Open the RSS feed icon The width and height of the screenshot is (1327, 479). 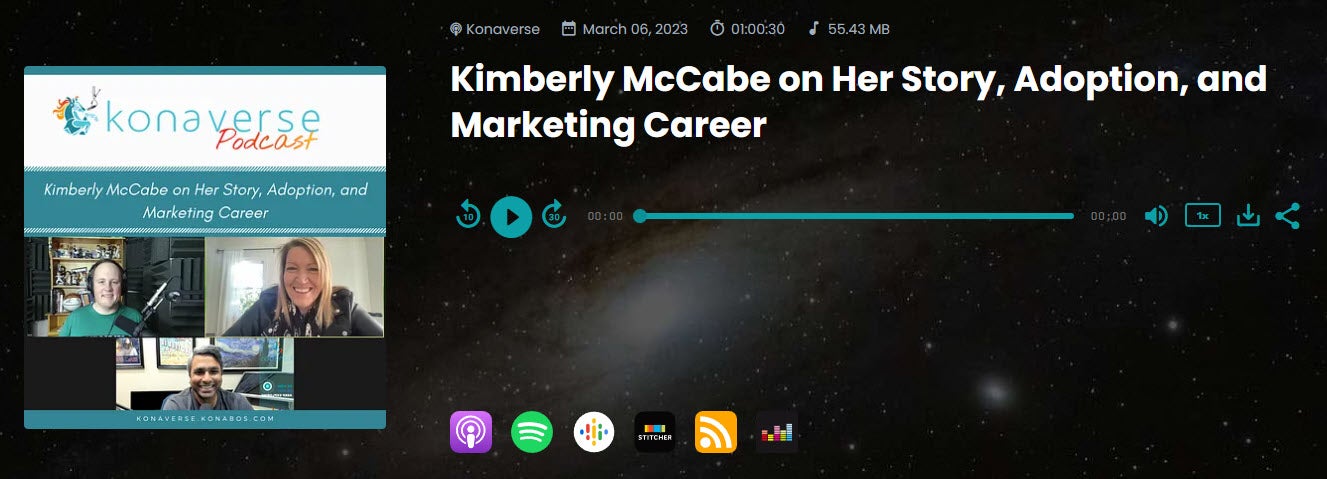[x=716, y=432]
